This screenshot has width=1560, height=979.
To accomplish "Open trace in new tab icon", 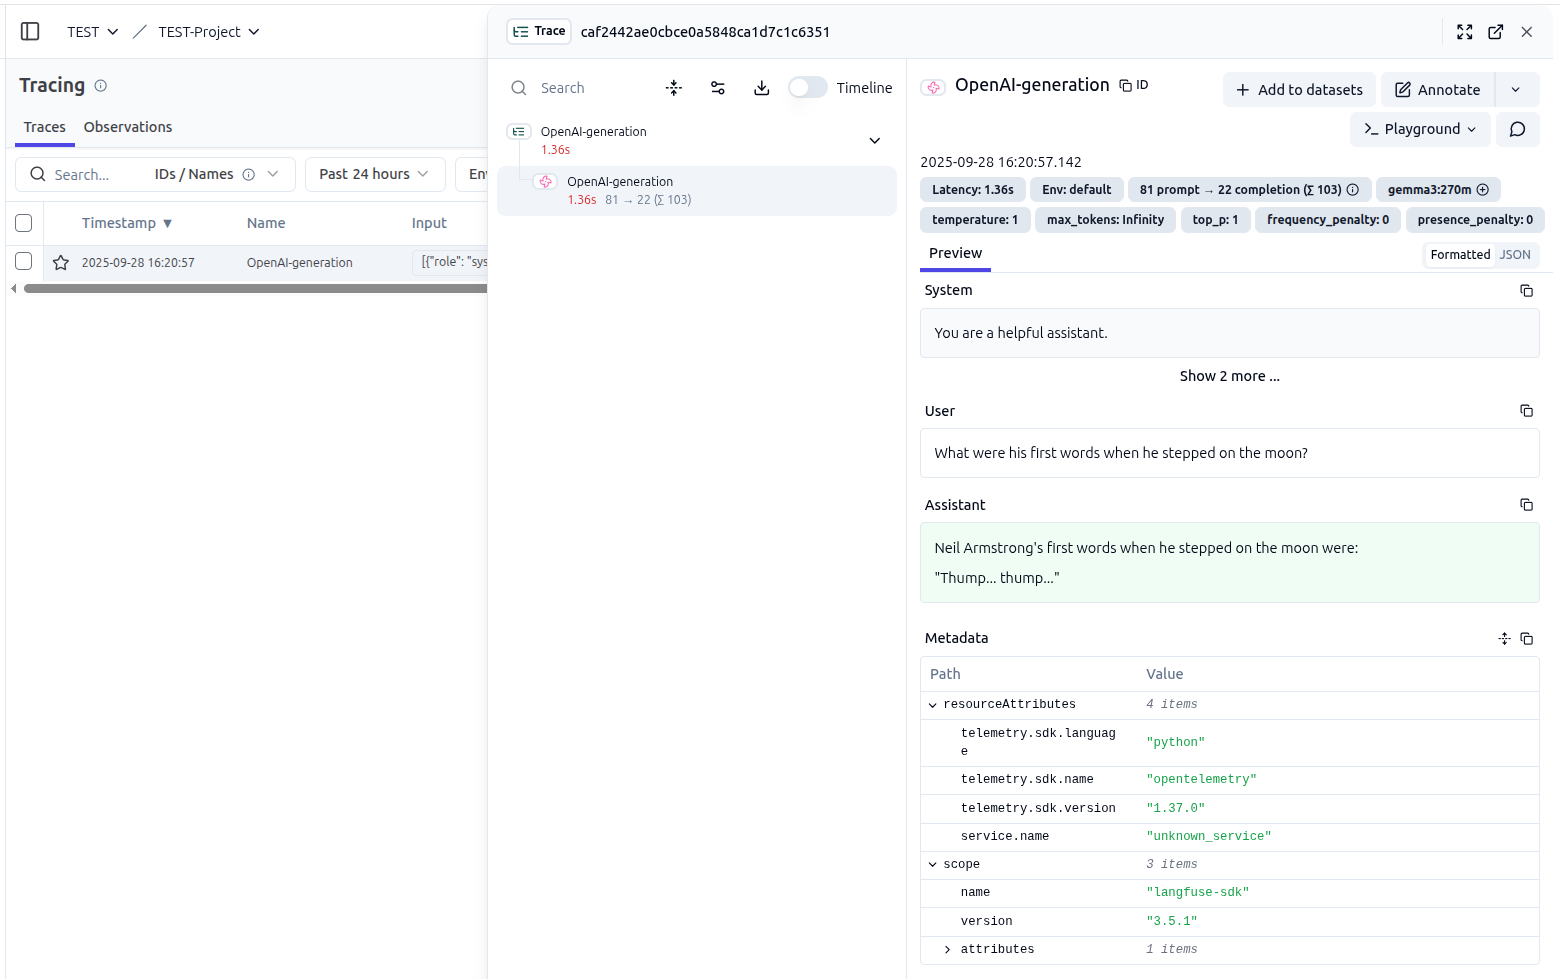I will (x=1496, y=32).
